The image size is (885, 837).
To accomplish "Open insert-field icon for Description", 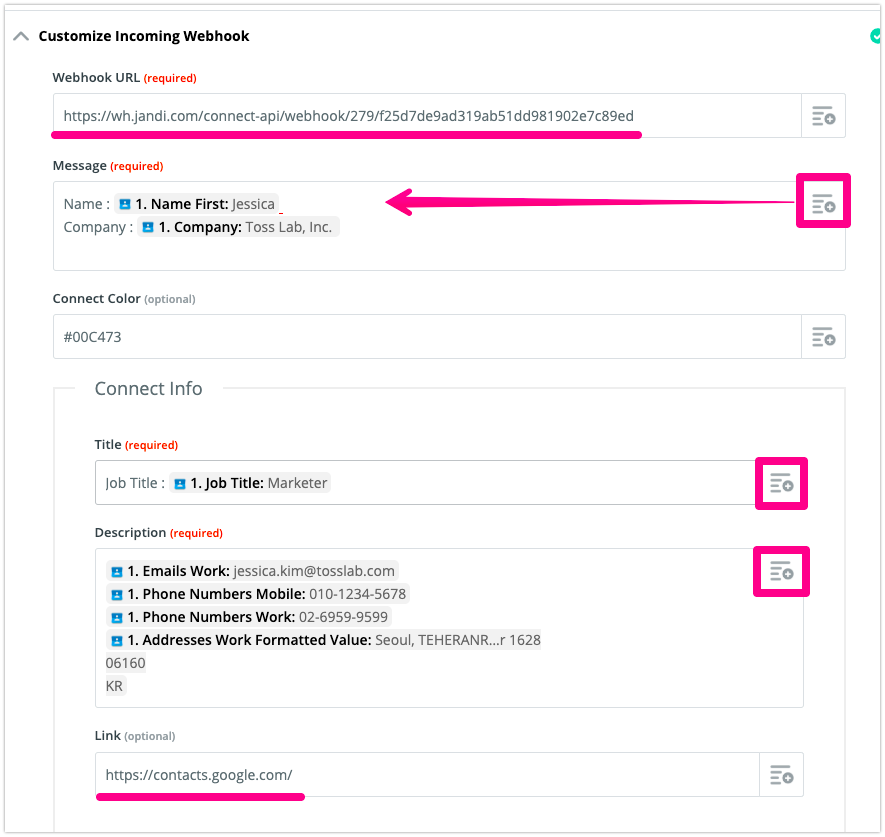I will coord(782,571).
